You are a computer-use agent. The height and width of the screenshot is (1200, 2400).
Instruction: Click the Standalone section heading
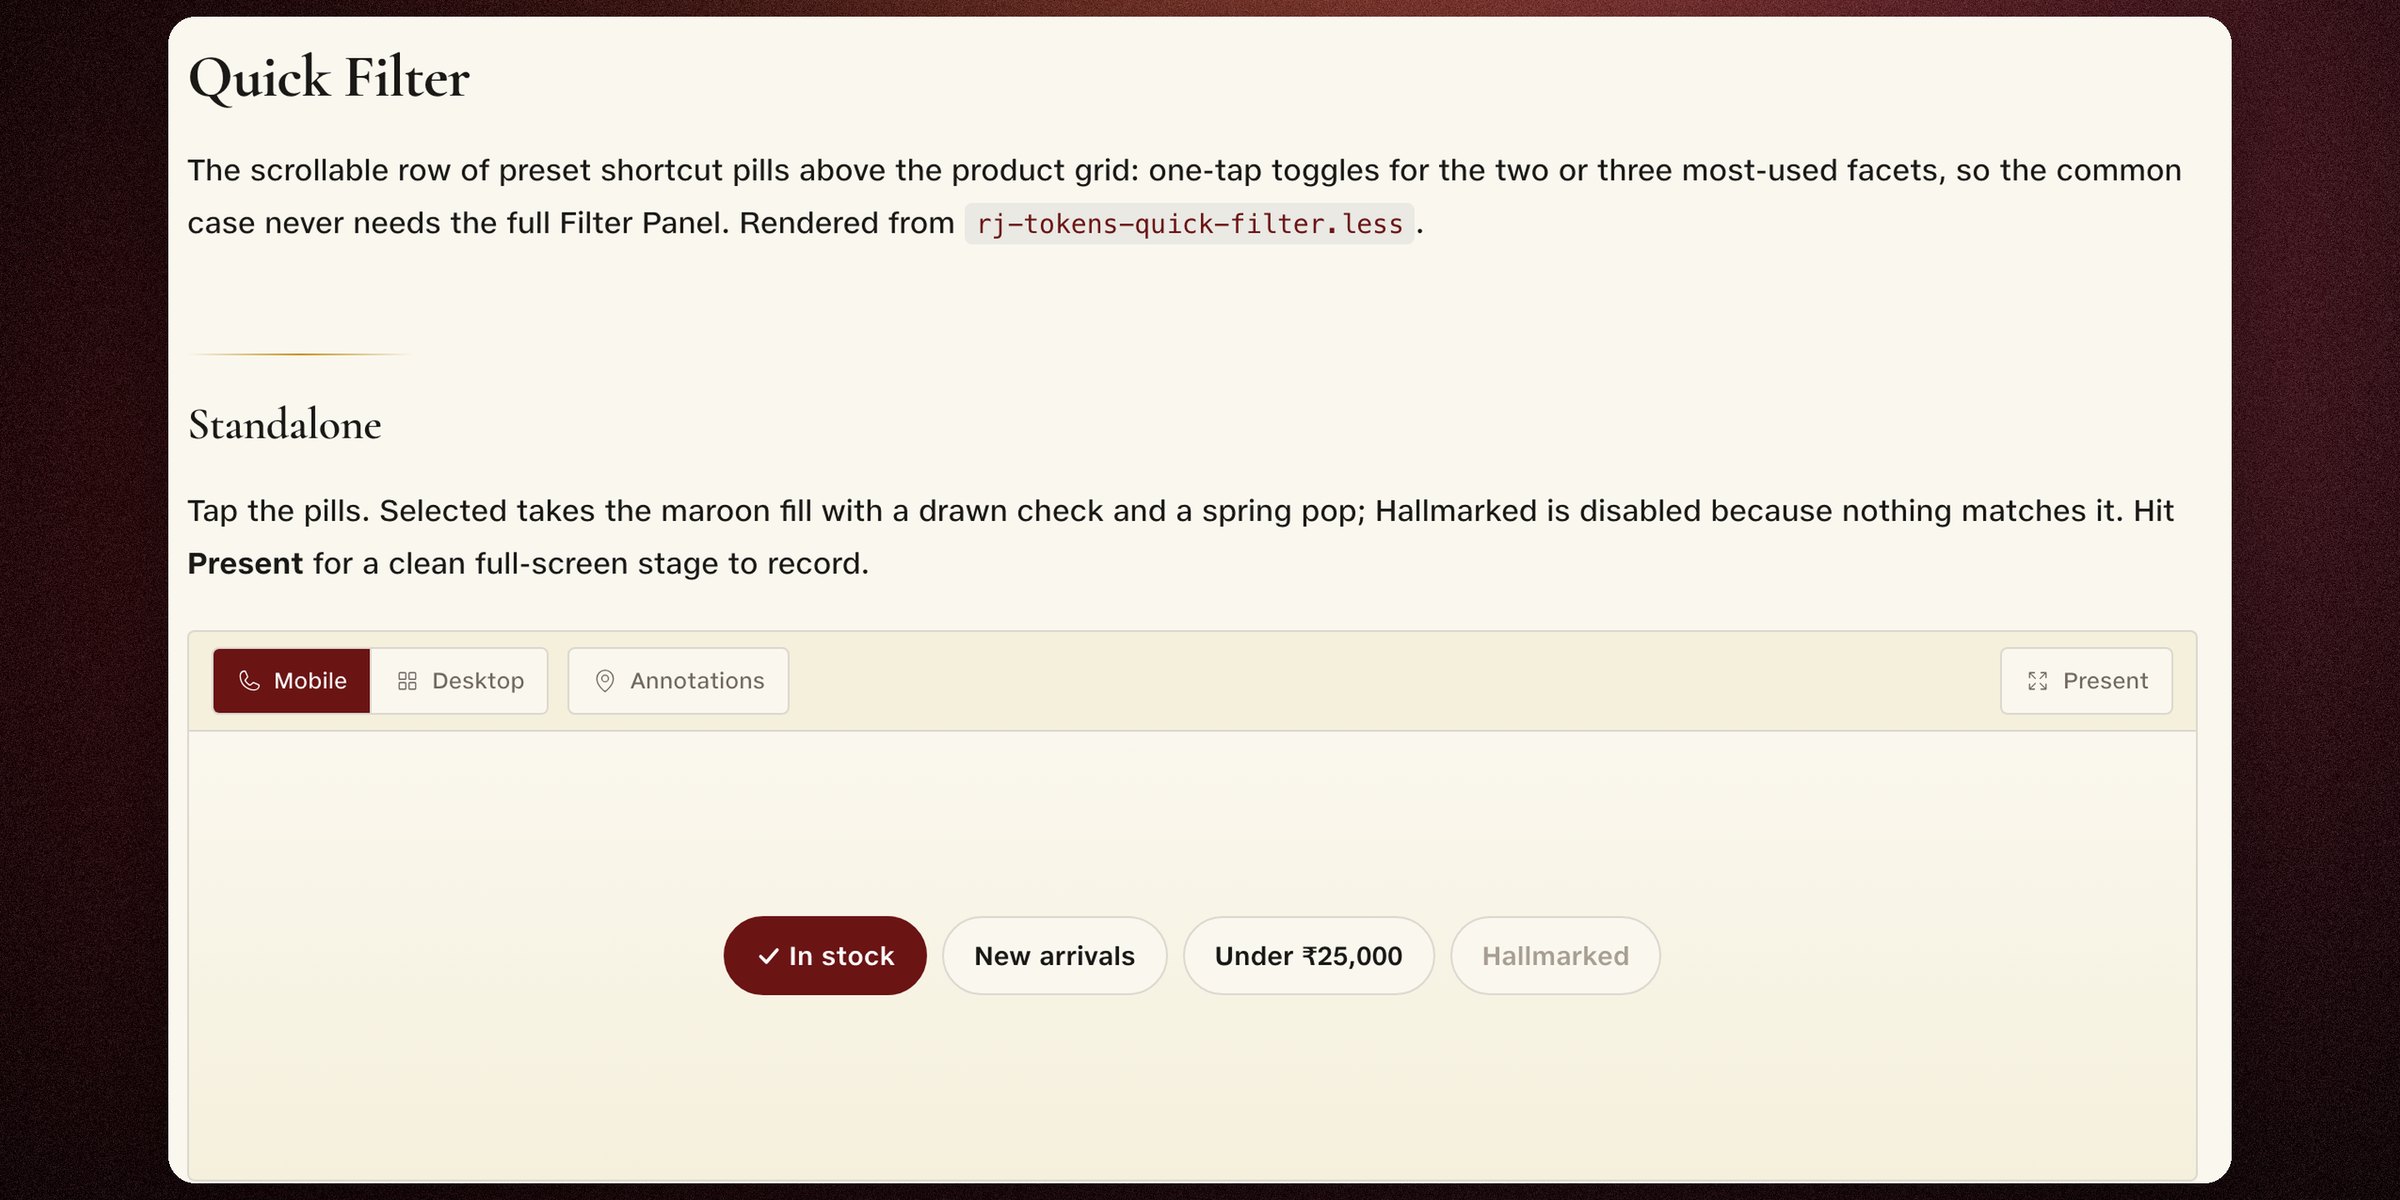point(285,425)
